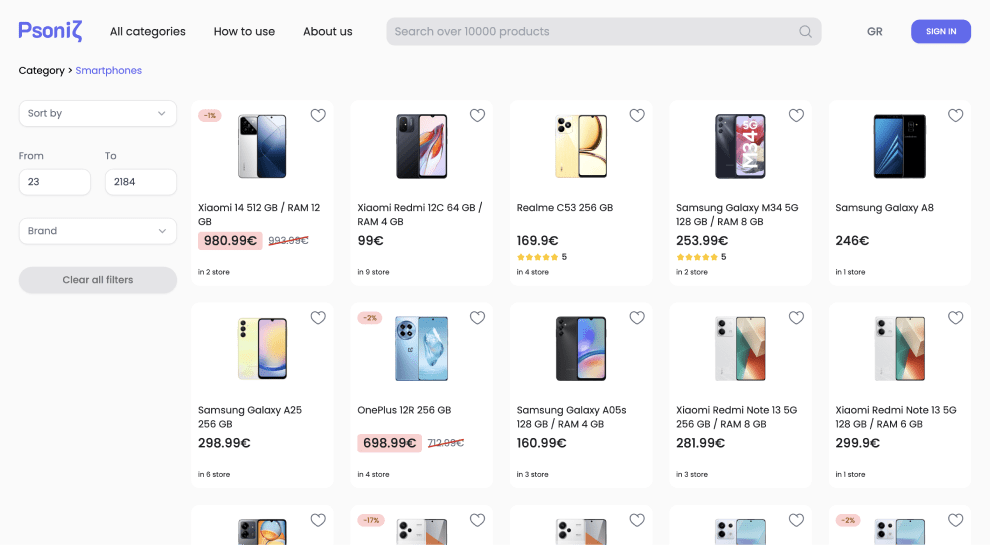Click heart icon on OnePlus 12R
Image resolution: width=990 pixels, height=545 pixels.
tap(477, 318)
